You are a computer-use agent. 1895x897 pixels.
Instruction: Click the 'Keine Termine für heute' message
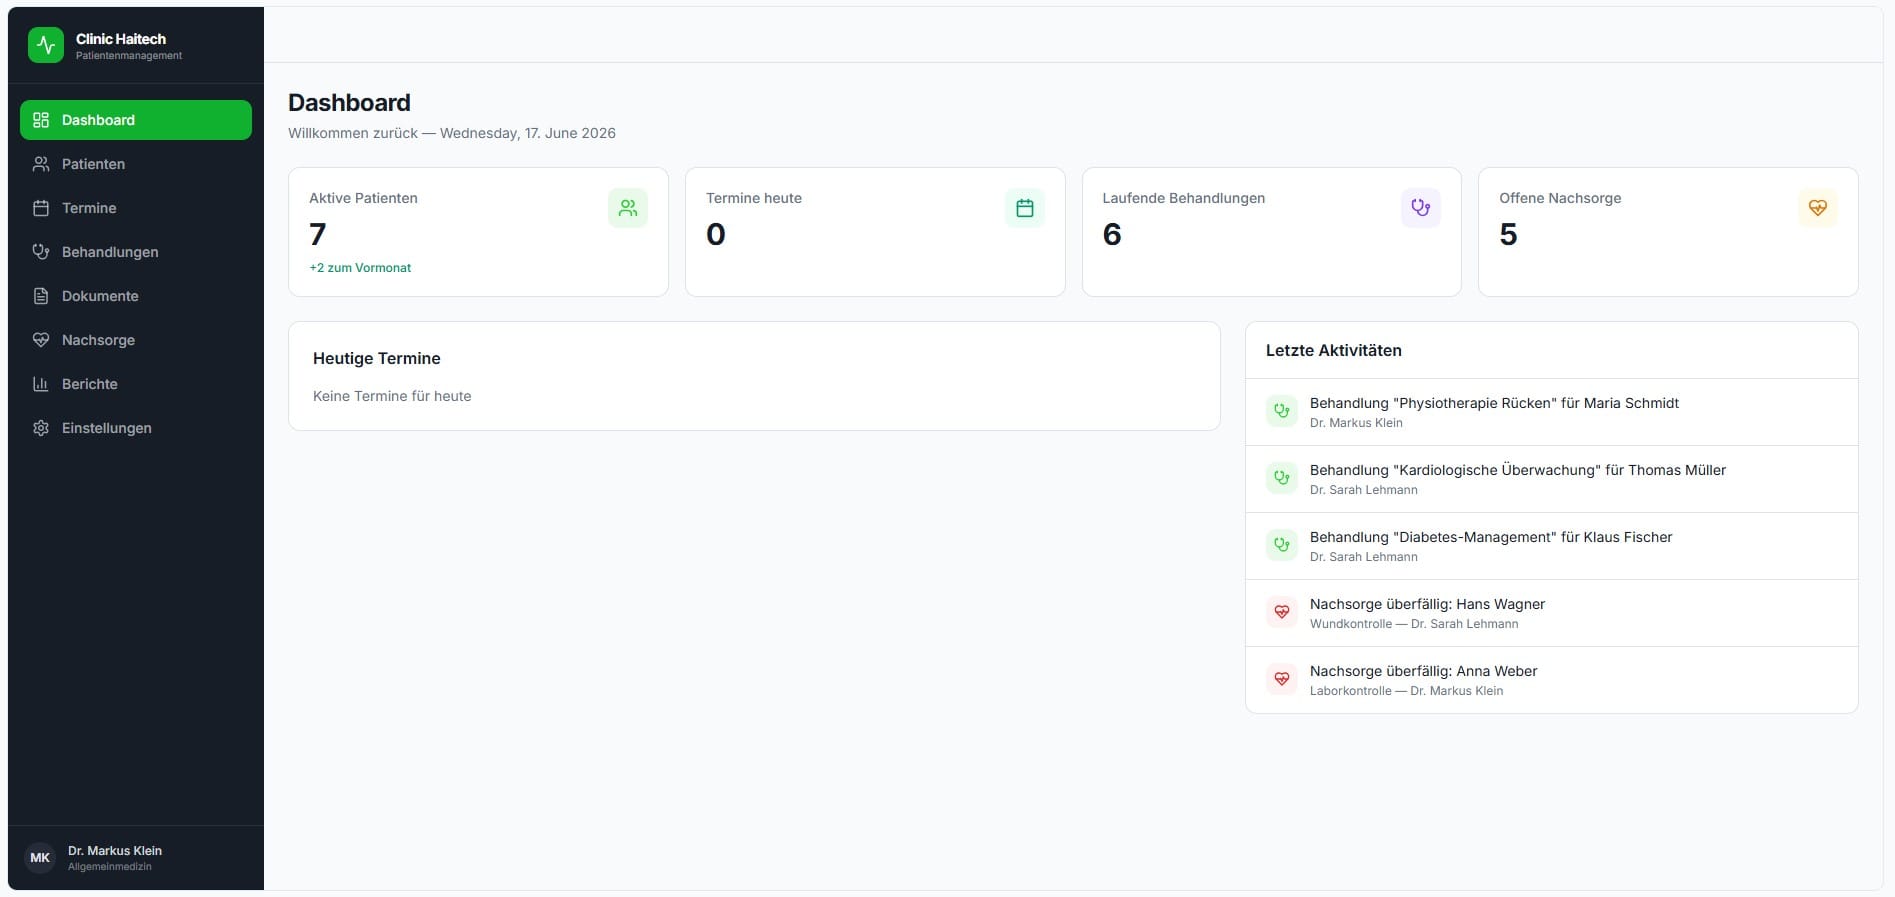pyautogui.click(x=392, y=396)
